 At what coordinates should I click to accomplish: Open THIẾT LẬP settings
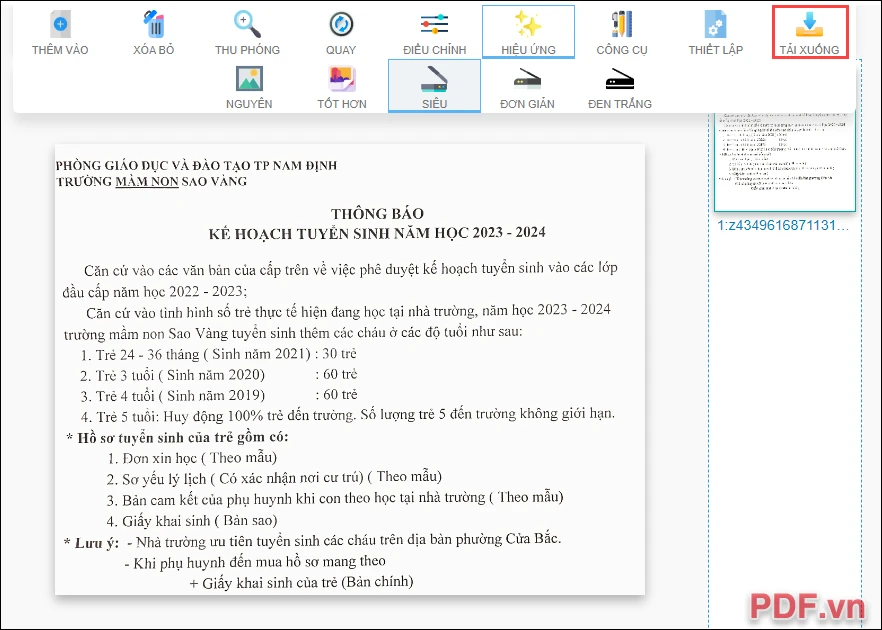tap(716, 32)
